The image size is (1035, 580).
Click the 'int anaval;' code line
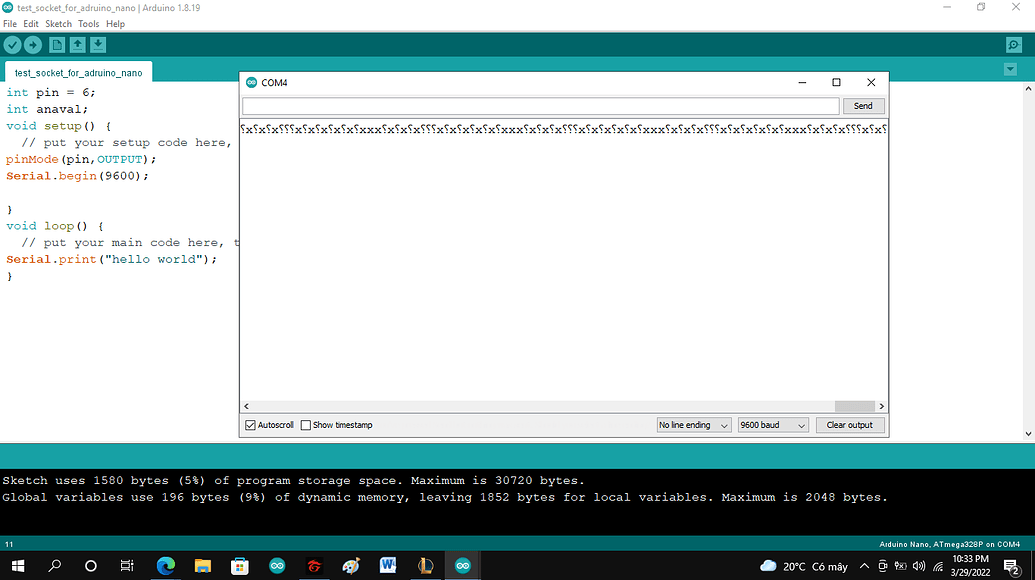point(47,110)
